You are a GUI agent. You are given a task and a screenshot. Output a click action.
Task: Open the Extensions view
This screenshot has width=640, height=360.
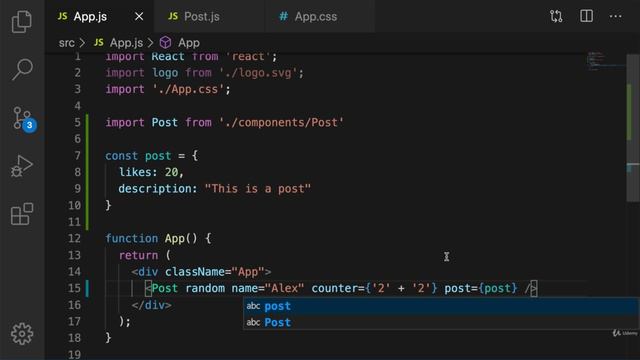pyautogui.click(x=22, y=214)
